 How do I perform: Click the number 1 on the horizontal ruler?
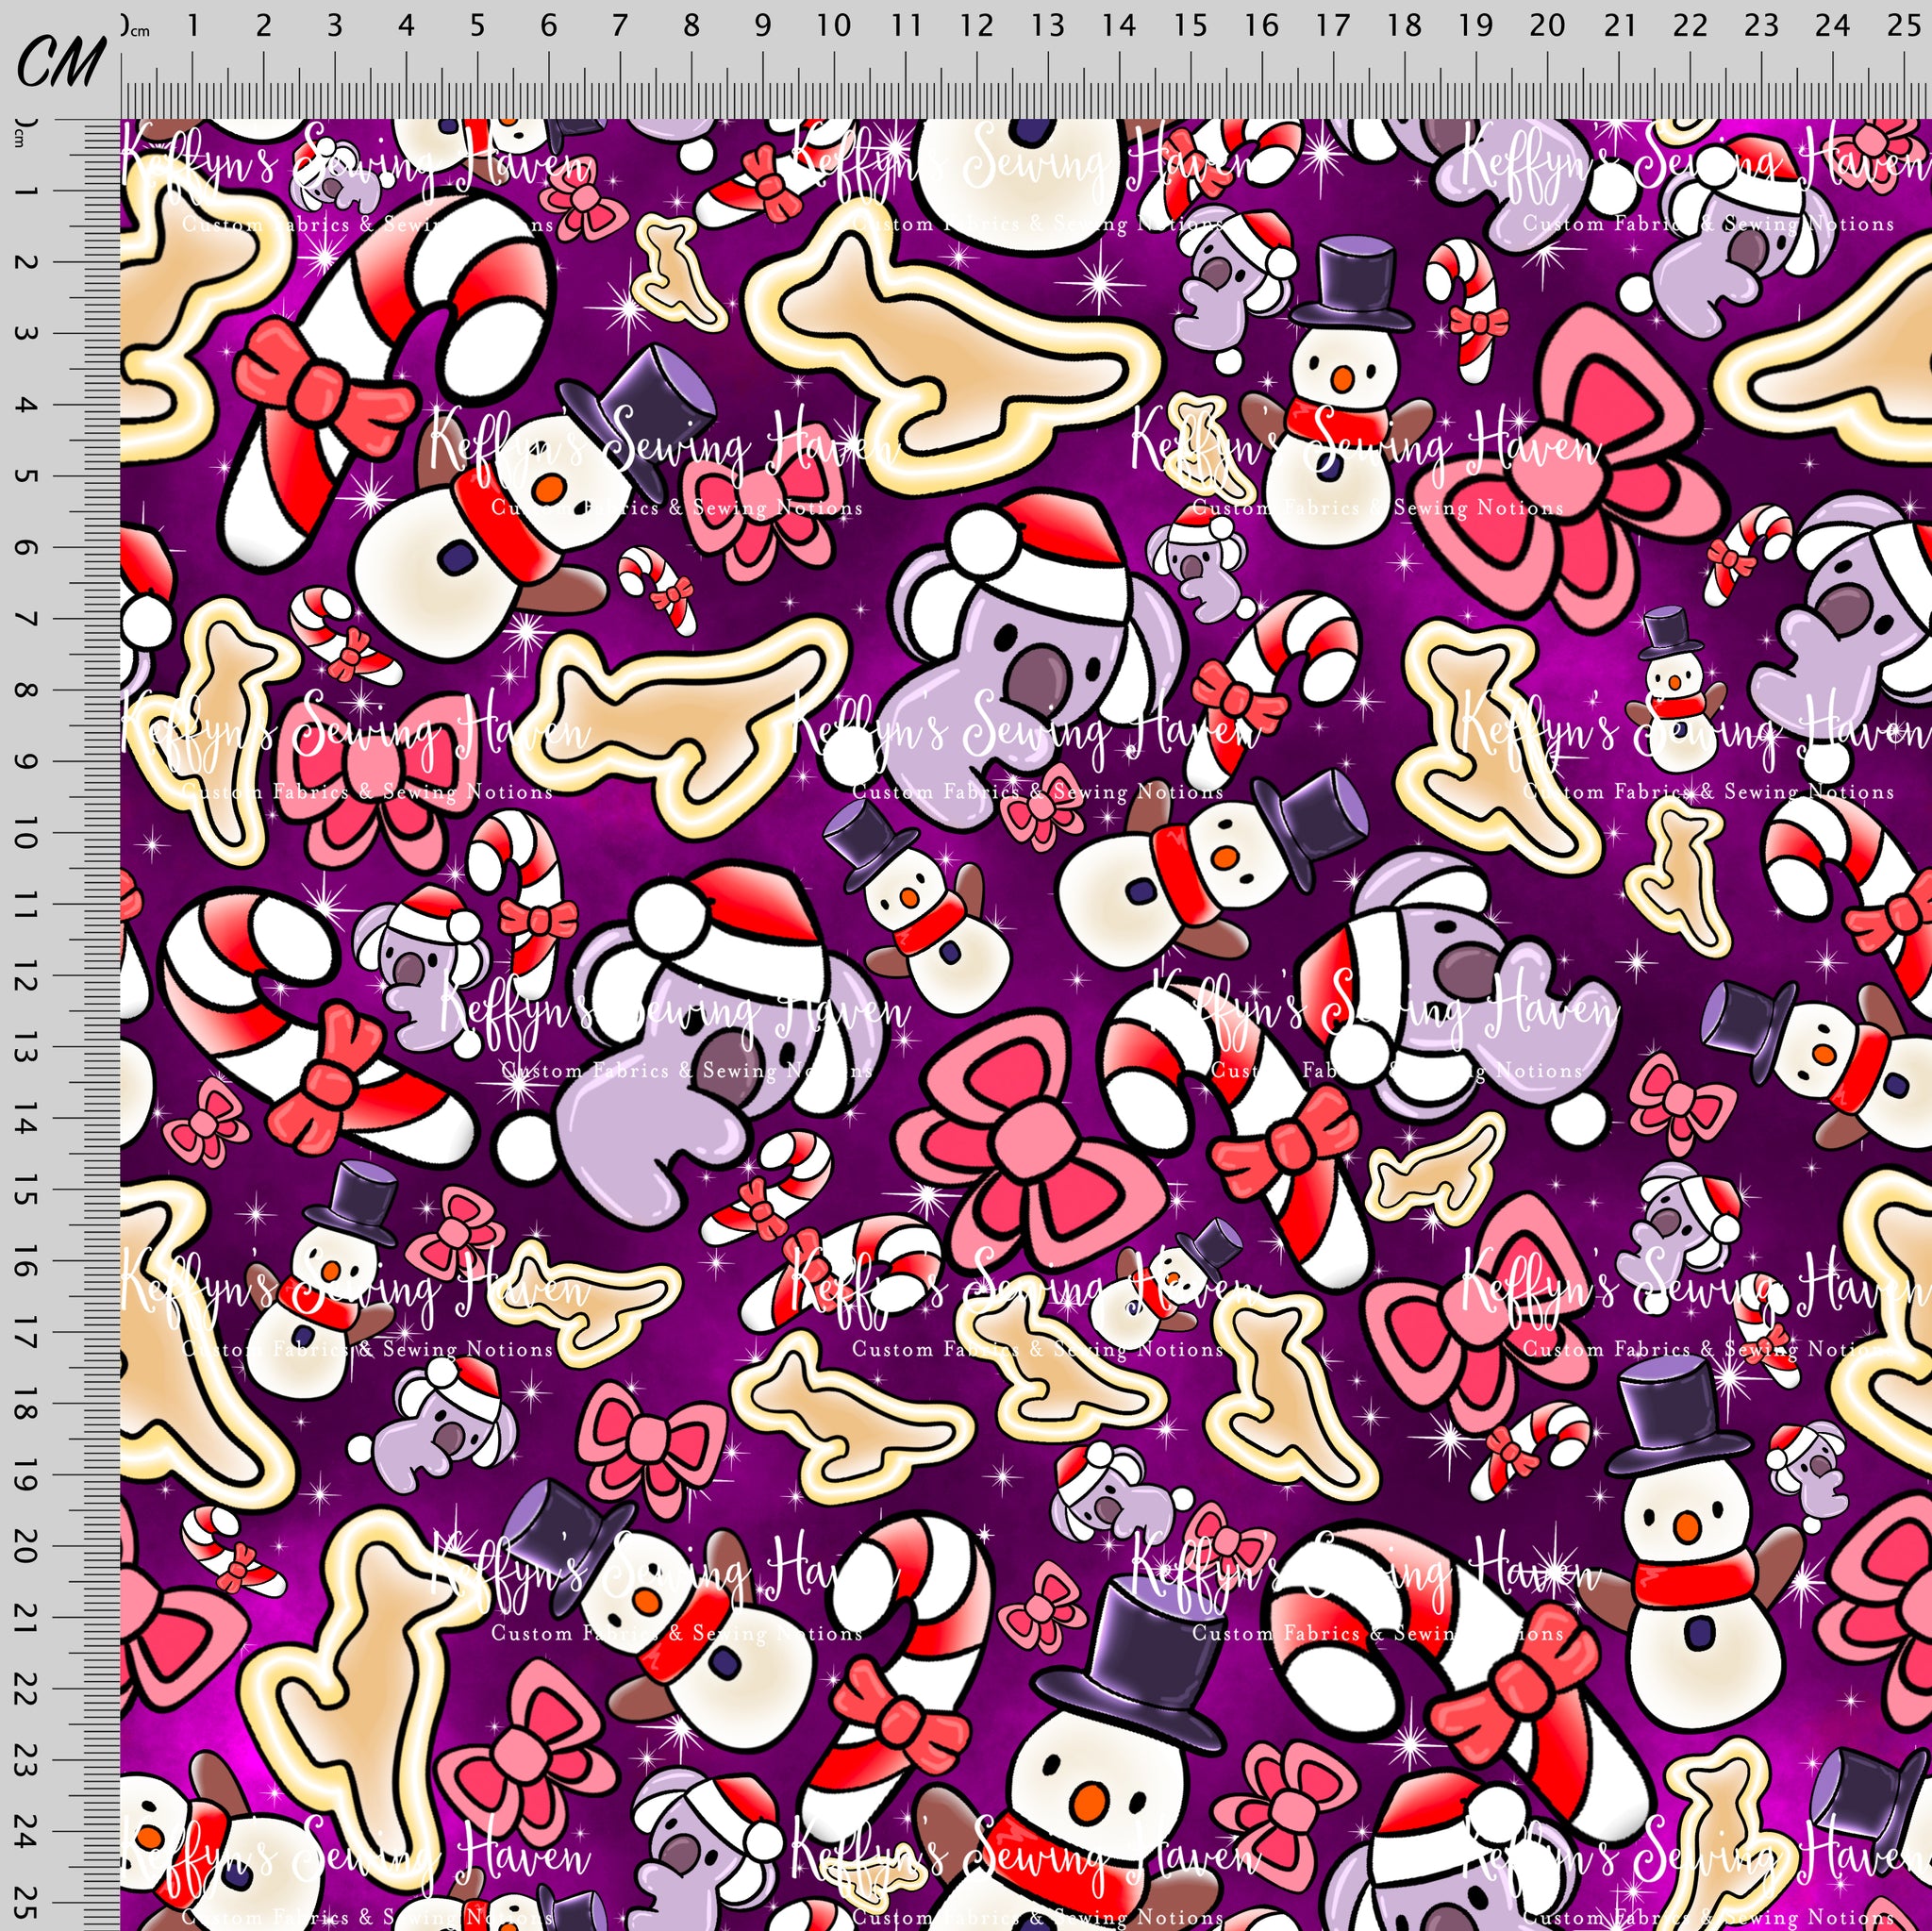tap(192, 25)
